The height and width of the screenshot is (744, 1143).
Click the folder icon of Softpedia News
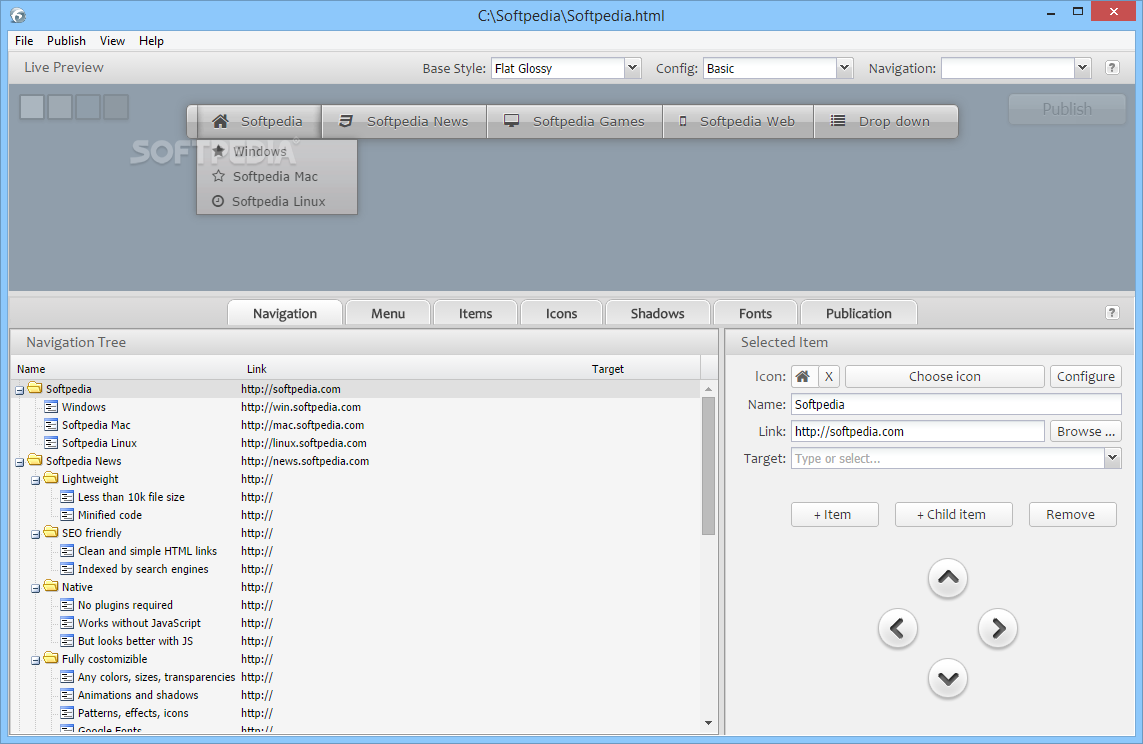click(35, 460)
